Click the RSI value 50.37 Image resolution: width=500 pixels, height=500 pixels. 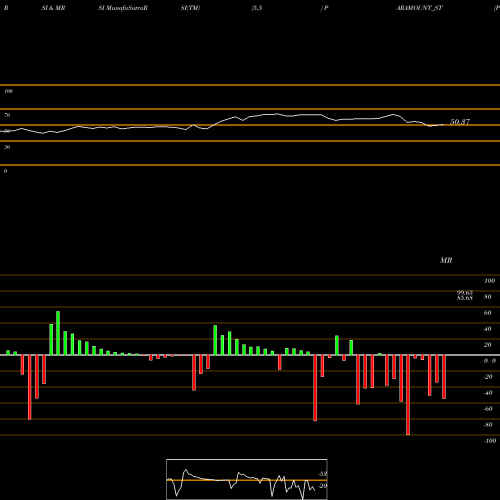[x=460, y=122]
